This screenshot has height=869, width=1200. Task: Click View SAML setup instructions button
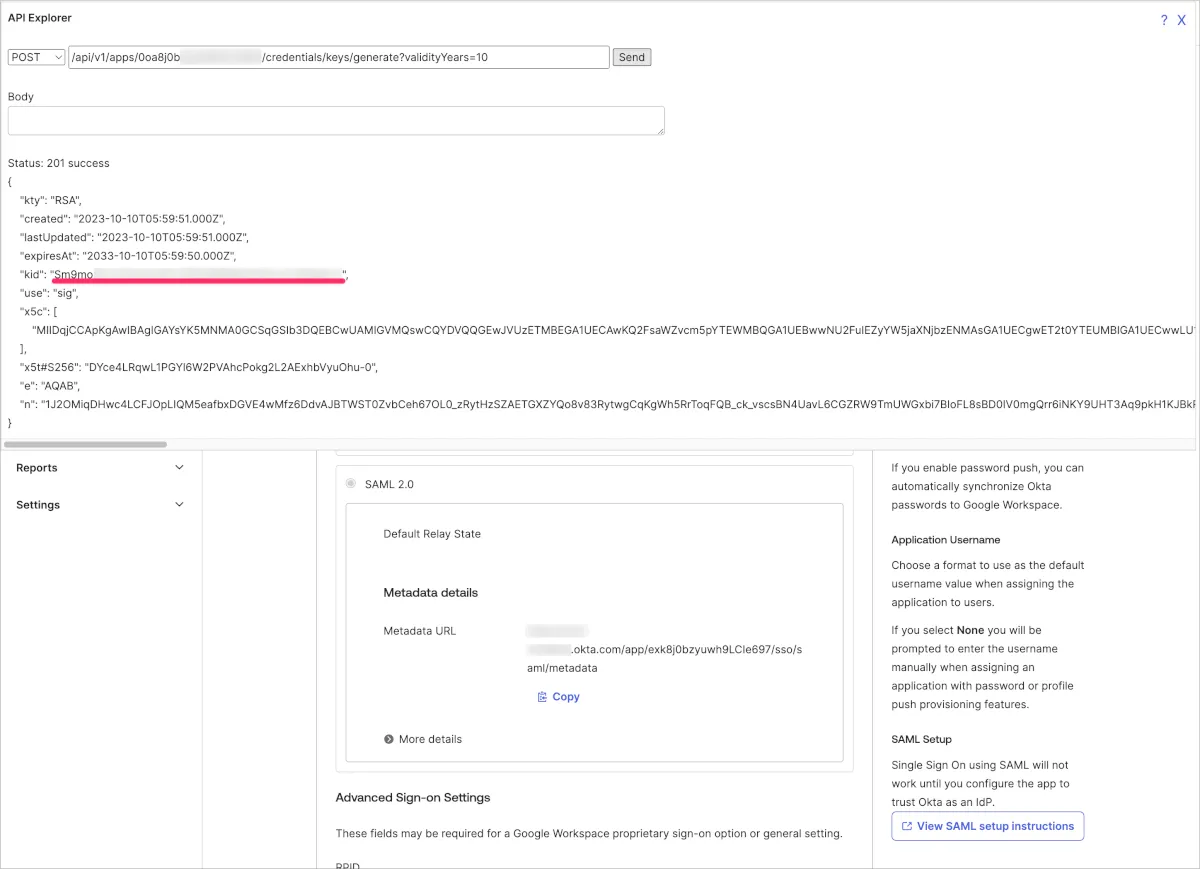click(987, 826)
